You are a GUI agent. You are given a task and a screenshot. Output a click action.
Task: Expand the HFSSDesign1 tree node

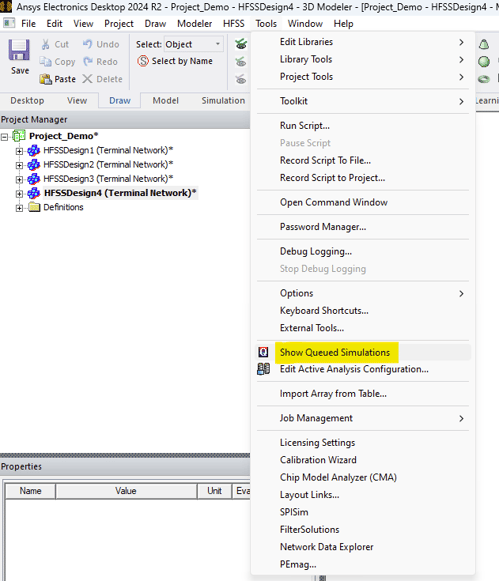19,151
